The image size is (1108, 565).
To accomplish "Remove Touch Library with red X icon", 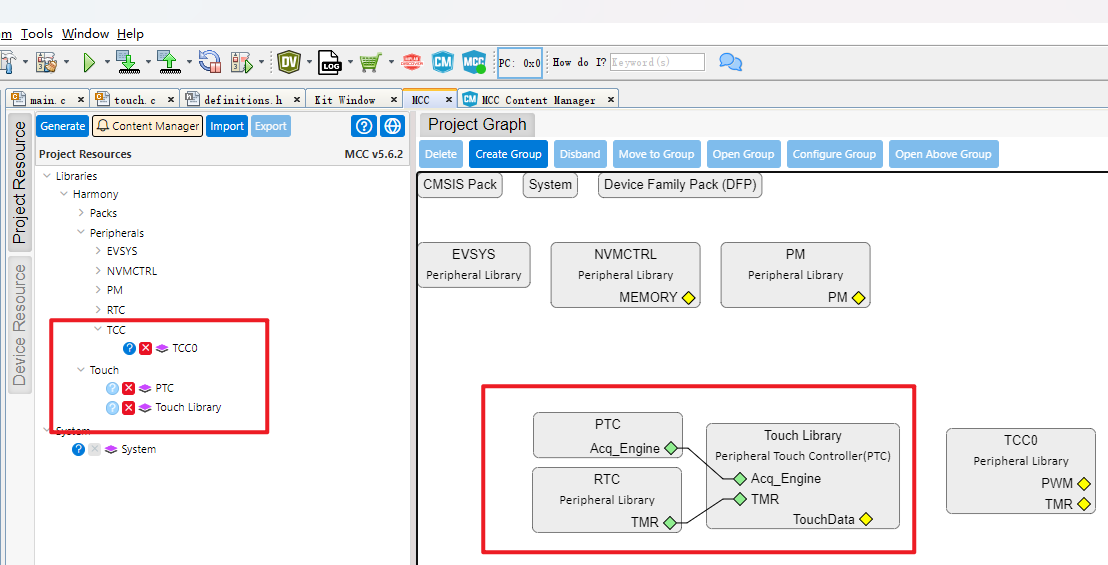I will [129, 408].
